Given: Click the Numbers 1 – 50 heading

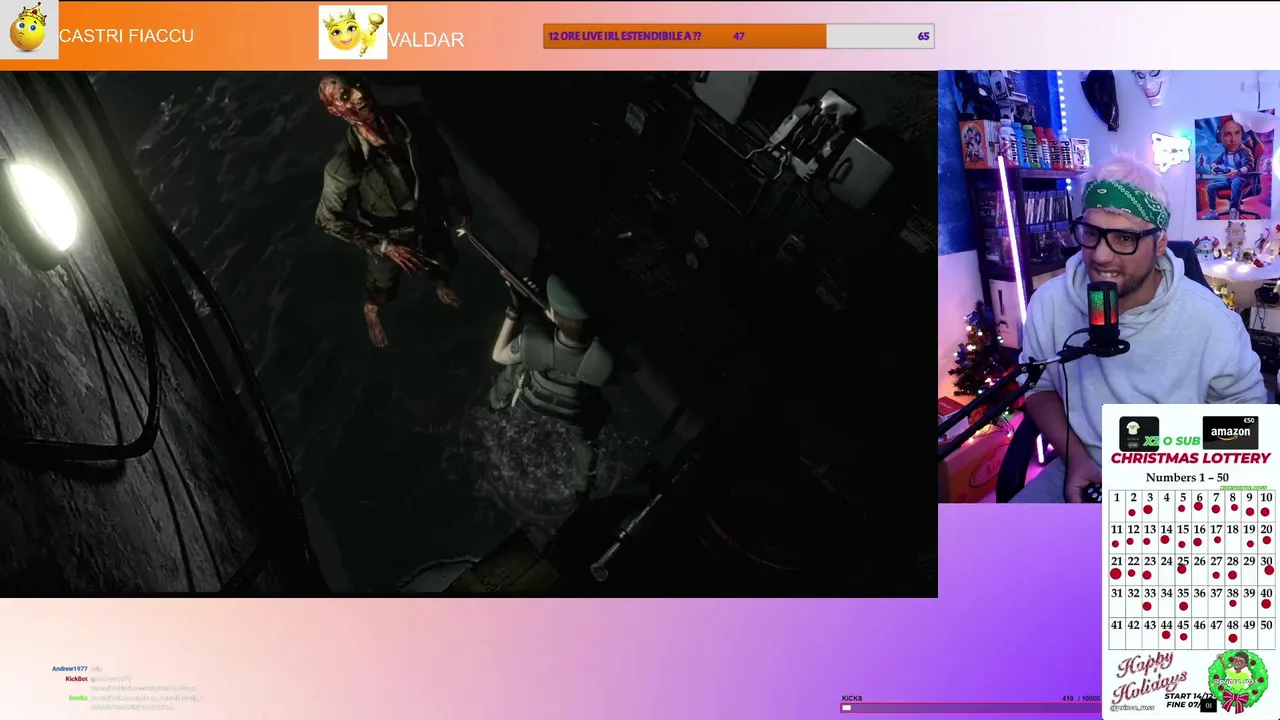Looking at the screenshot, I should [x=1188, y=477].
